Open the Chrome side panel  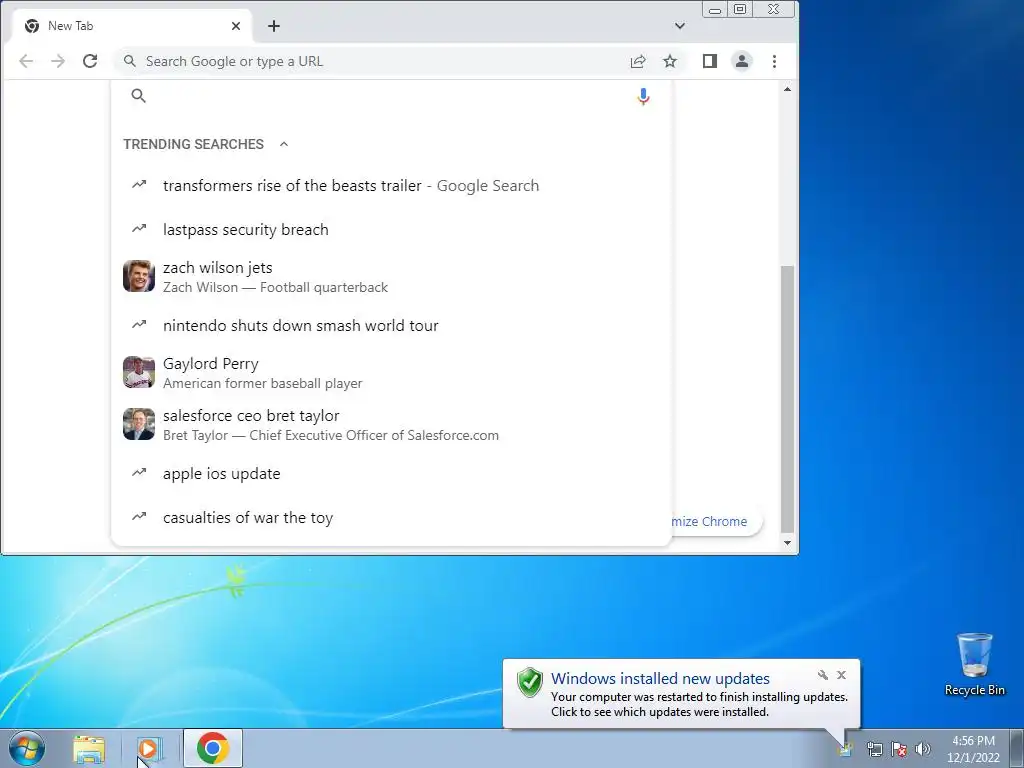coord(710,61)
